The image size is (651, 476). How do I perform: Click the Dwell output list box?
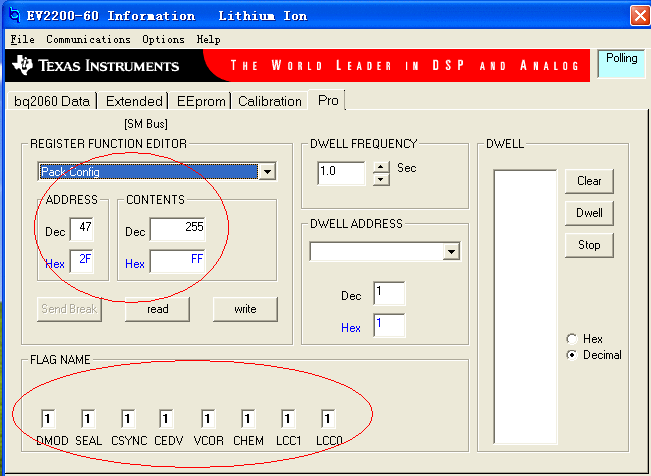pos(525,307)
